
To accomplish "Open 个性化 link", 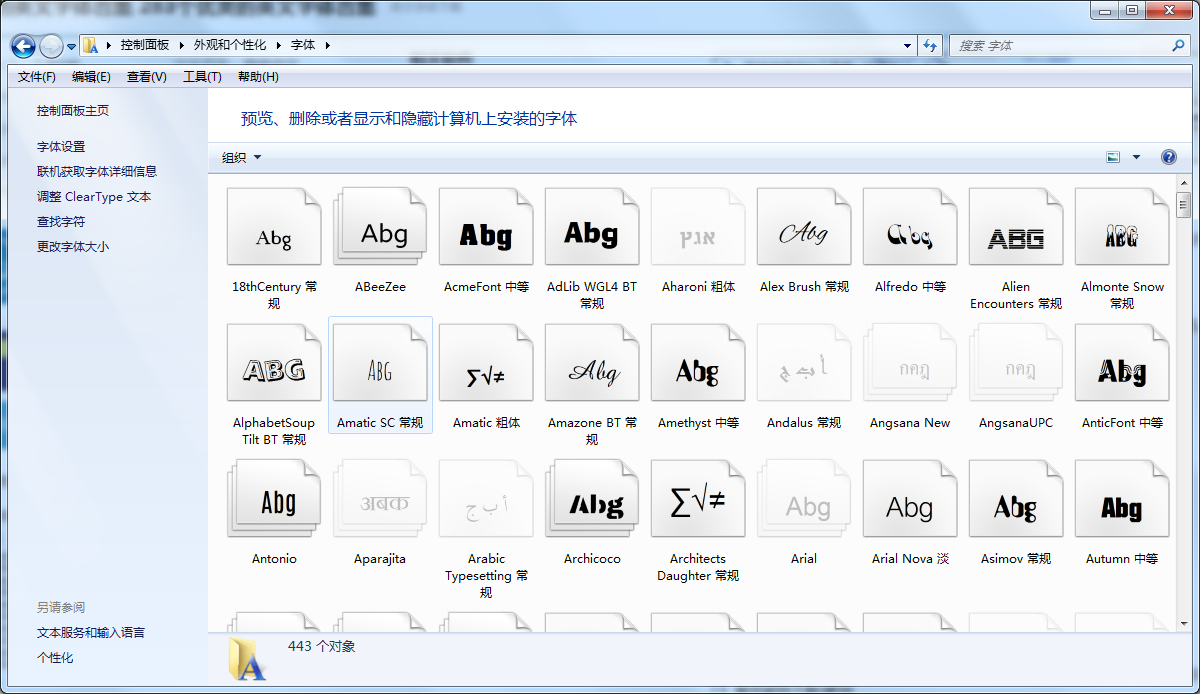I will pos(55,658).
